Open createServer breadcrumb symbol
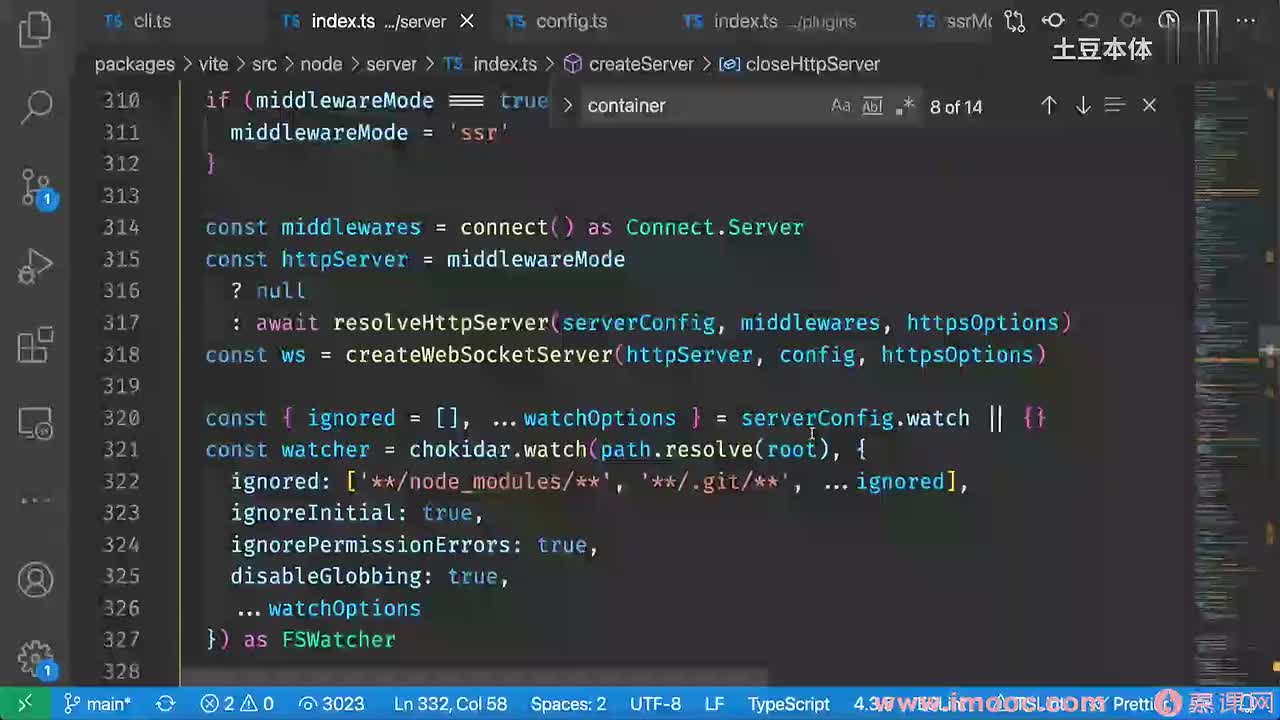 (628, 64)
